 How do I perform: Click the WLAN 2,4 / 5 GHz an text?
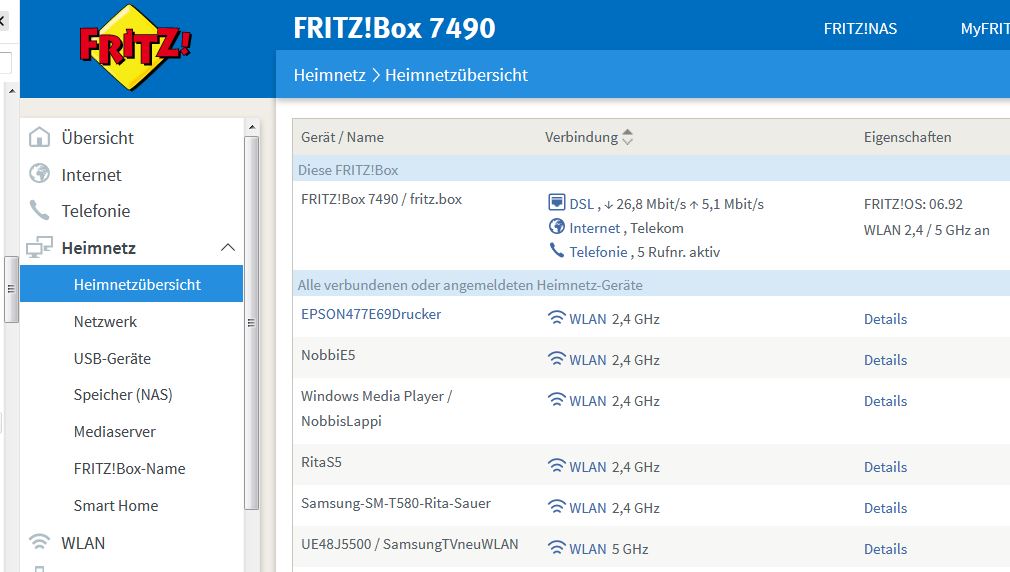click(926, 230)
